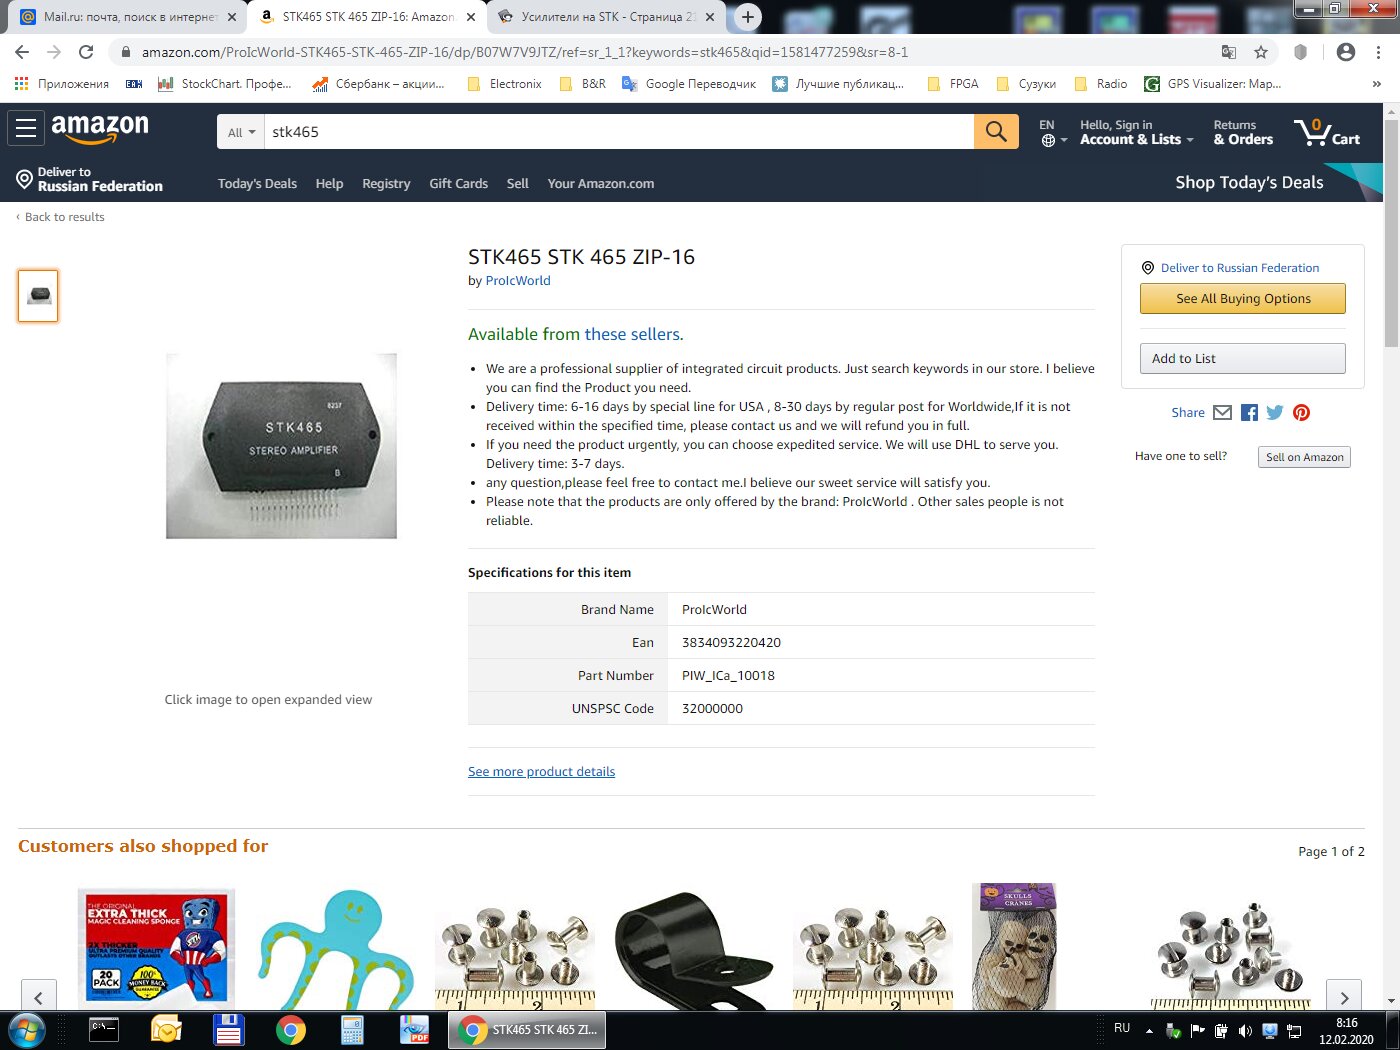Open See more product details link
The height and width of the screenshot is (1050, 1400).
tap(541, 771)
